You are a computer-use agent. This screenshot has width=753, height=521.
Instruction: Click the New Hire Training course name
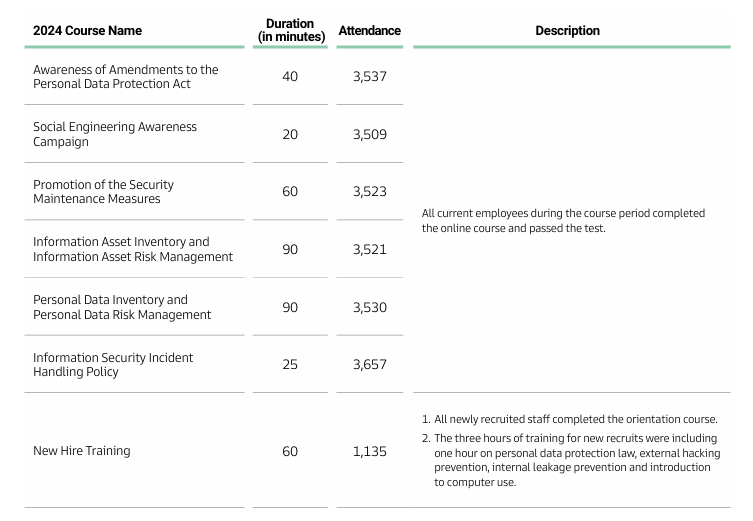tap(81, 451)
